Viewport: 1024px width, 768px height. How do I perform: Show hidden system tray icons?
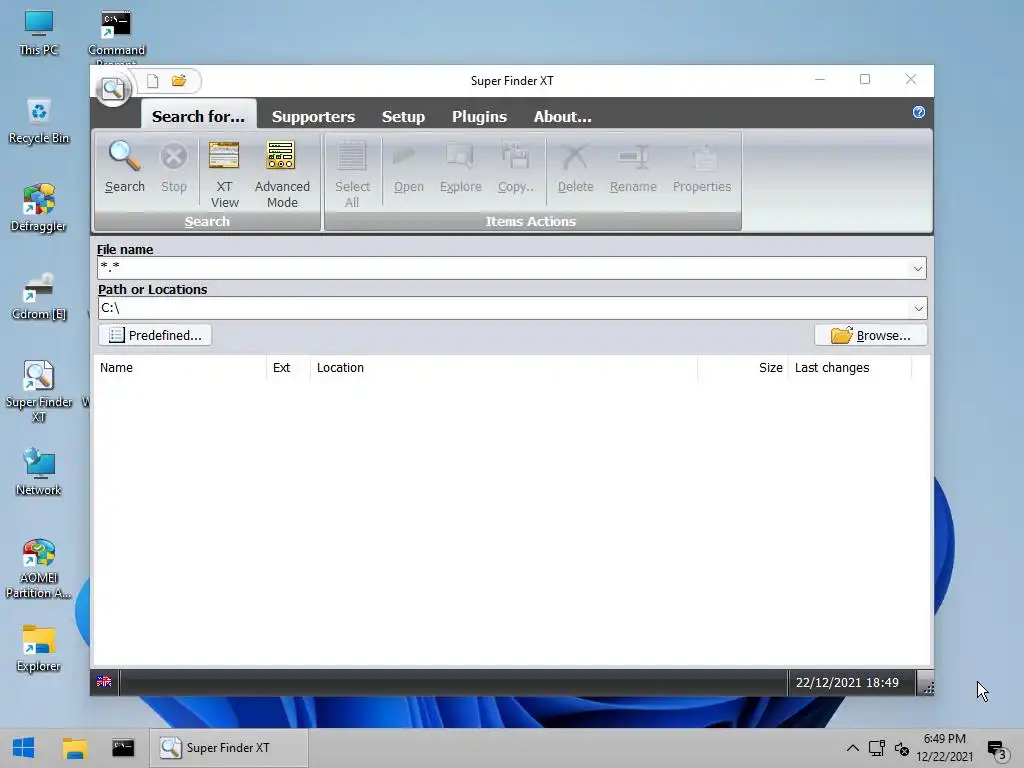(852, 748)
